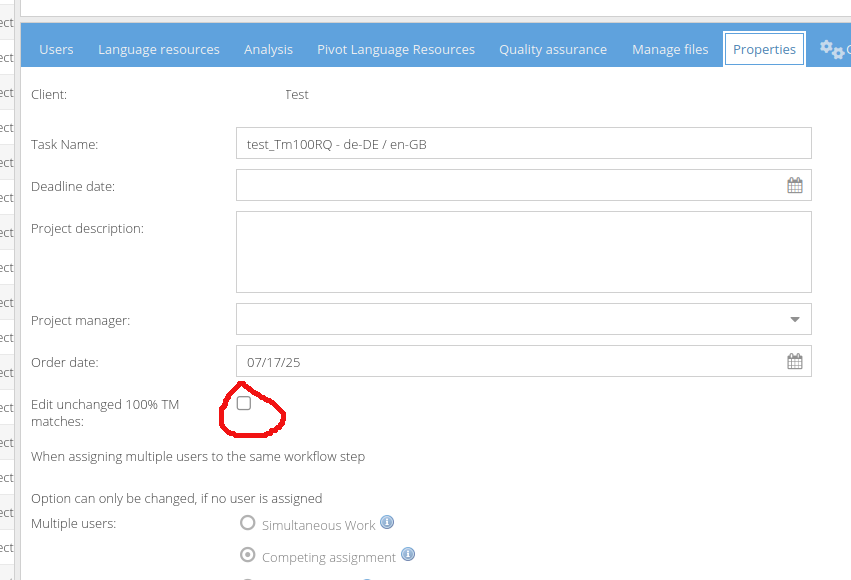Choose the Competing assignment radio button
Viewport: 851px width, 580px height.
click(x=248, y=556)
